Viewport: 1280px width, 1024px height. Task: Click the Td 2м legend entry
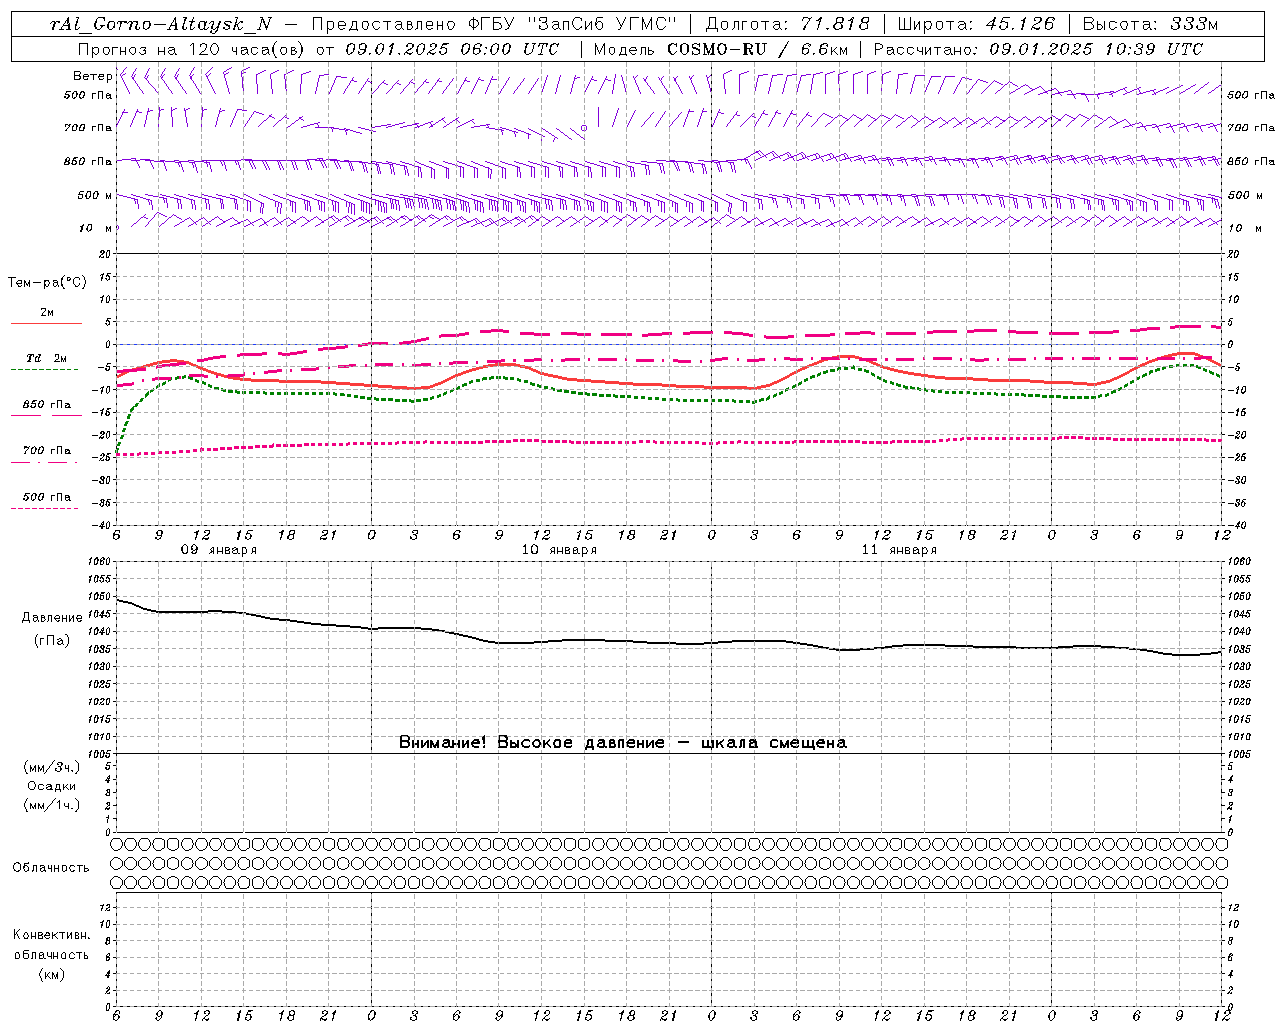coord(47,358)
